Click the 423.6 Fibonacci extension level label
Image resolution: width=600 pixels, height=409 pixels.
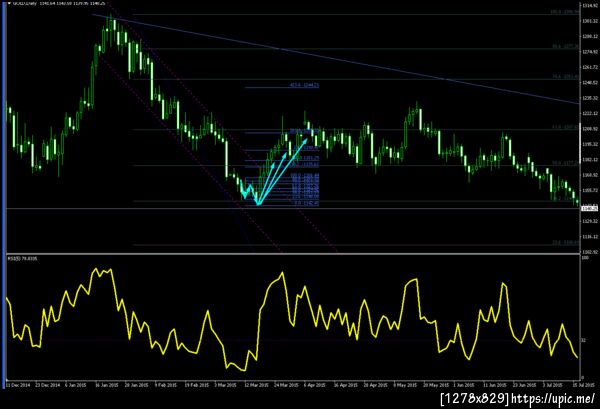(304, 85)
